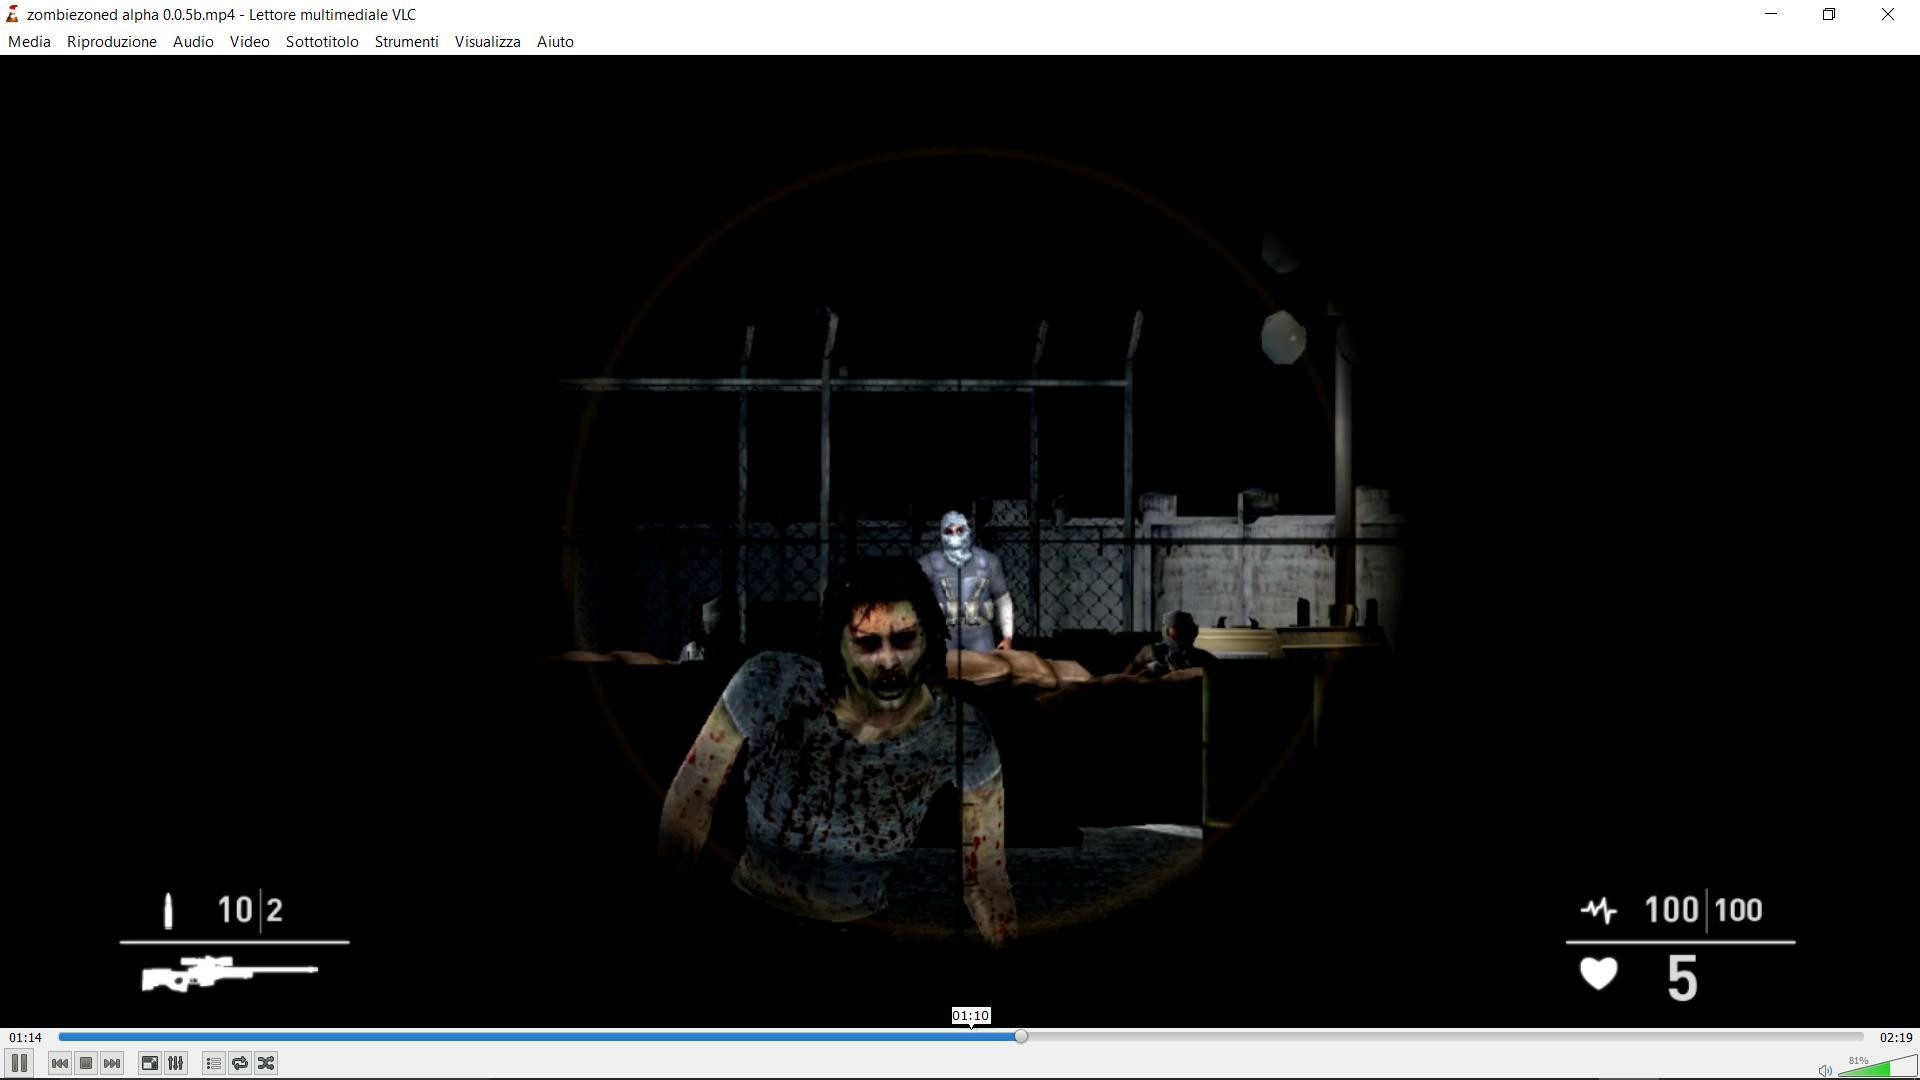1920x1080 pixels.
Task: Click the VLC cone title icon
Action: coord(12,14)
